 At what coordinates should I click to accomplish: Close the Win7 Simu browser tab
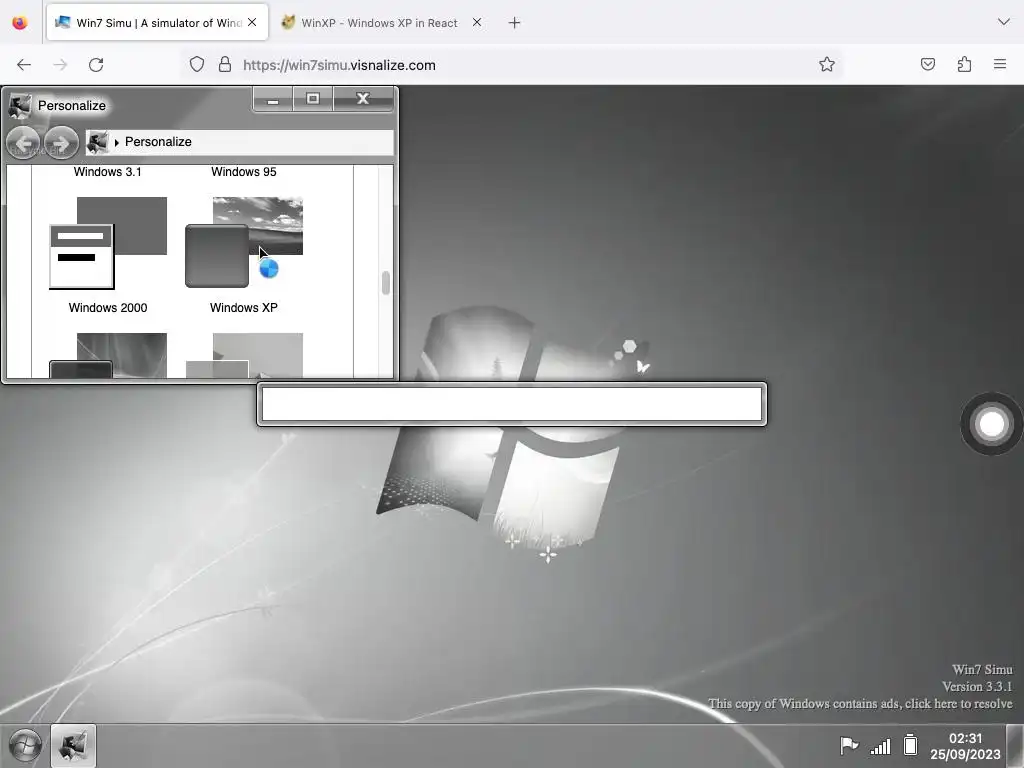pyautogui.click(x=252, y=22)
